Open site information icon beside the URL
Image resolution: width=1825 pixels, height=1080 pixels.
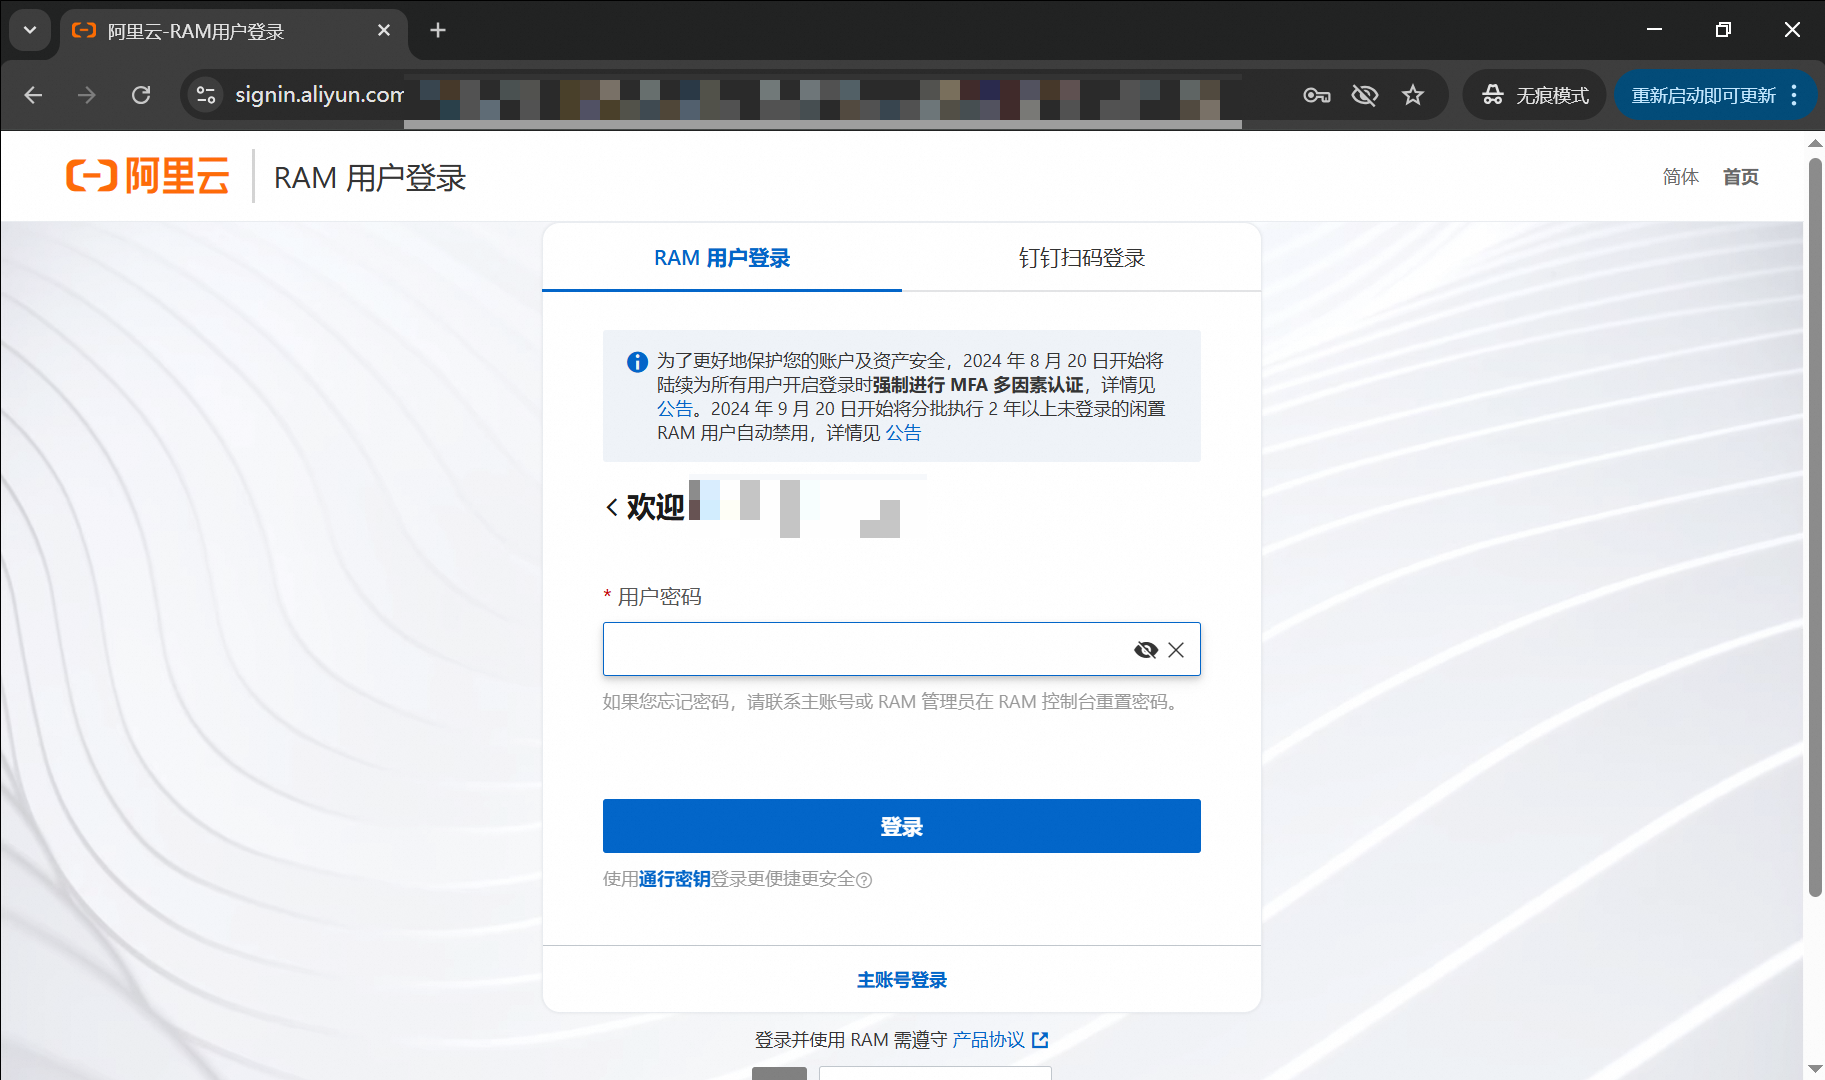tap(206, 95)
